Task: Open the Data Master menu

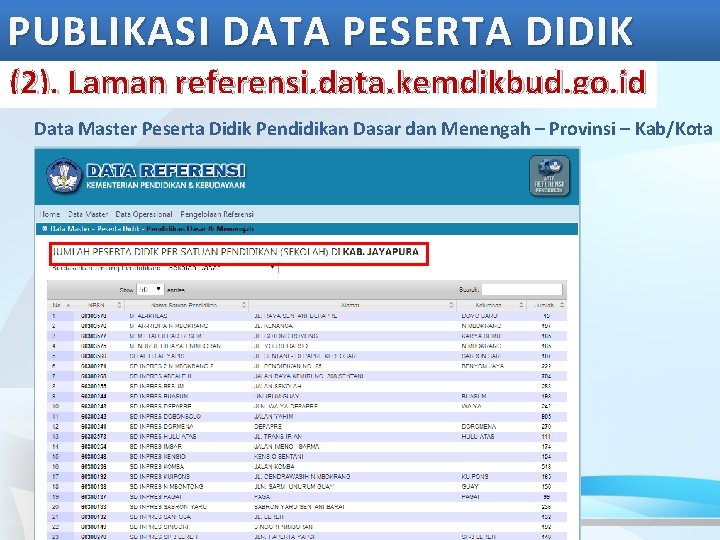Action: (x=88, y=214)
